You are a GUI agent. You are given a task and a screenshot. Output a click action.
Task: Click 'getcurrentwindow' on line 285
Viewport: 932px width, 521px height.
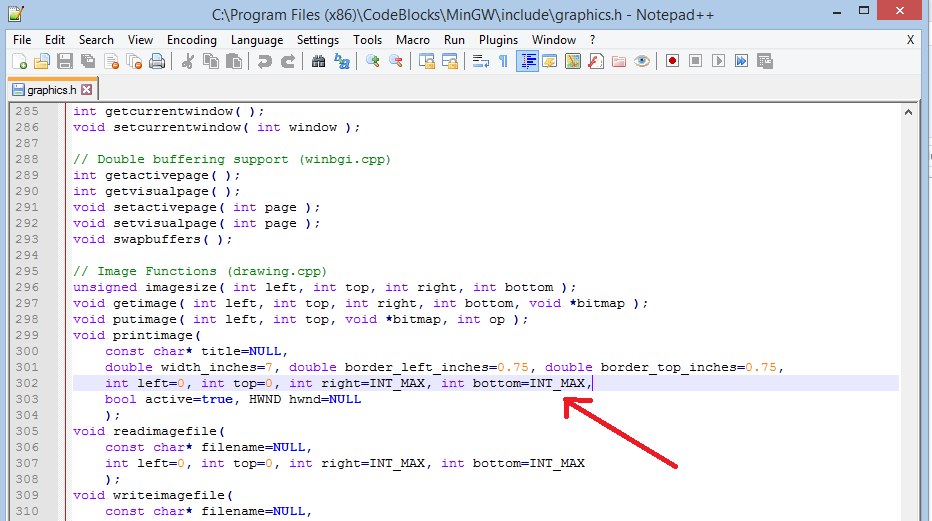pyautogui.click(x=169, y=111)
